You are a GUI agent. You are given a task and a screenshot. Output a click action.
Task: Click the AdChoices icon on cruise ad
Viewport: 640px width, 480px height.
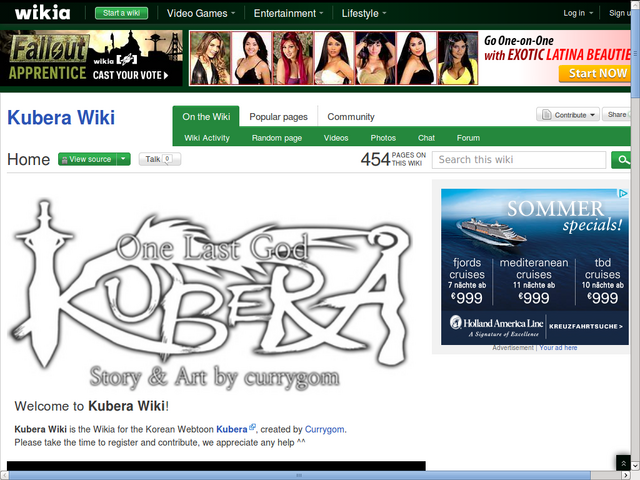pos(623,193)
